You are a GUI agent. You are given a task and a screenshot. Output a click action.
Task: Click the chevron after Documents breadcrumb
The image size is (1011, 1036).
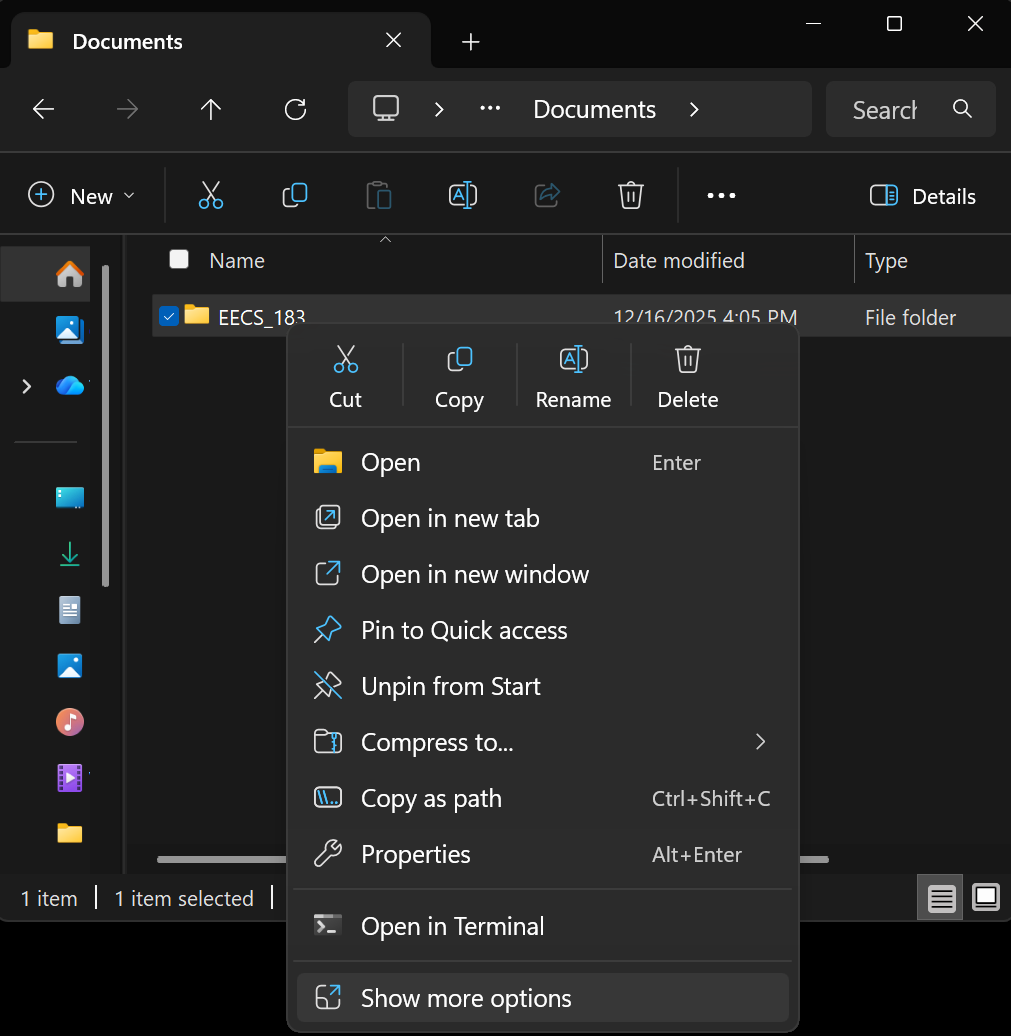tap(693, 110)
